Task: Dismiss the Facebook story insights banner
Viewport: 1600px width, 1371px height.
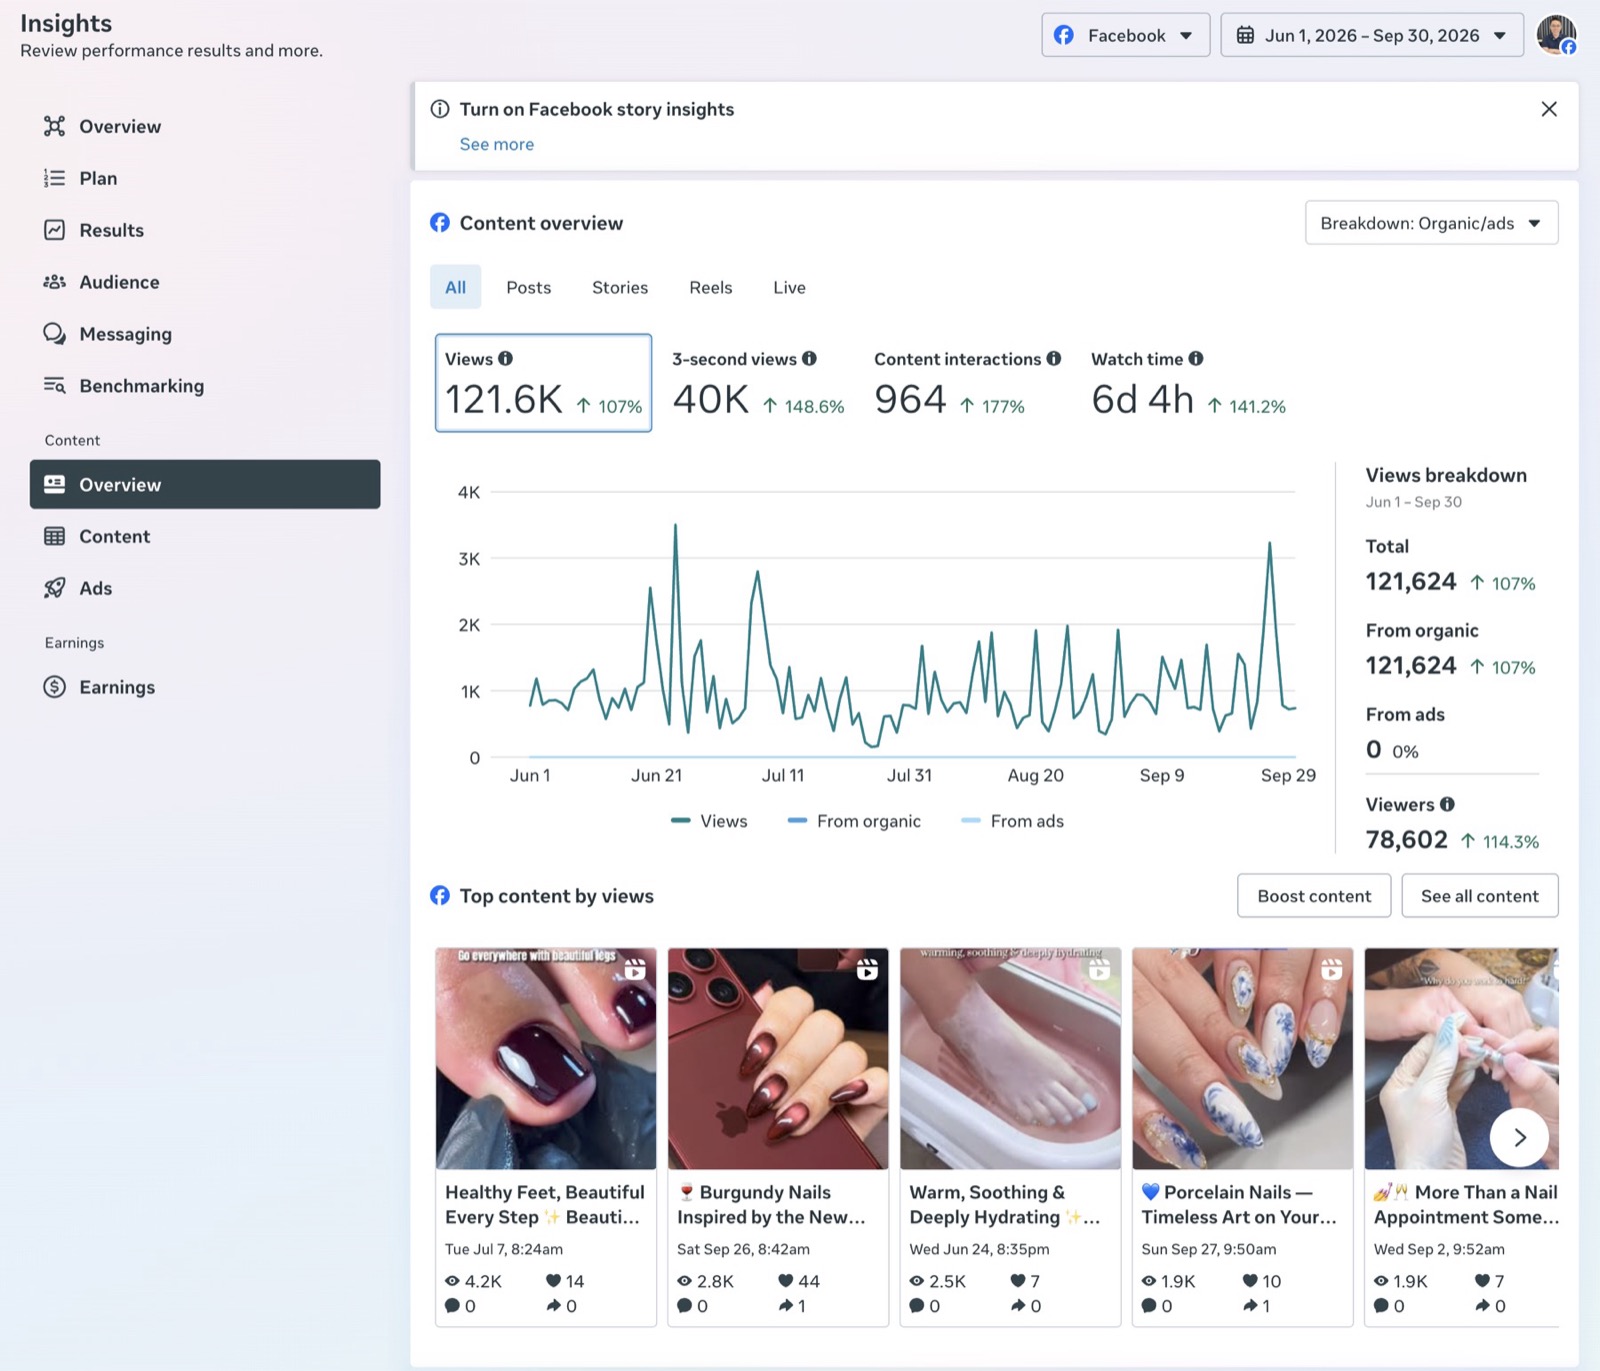Action: [1549, 109]
